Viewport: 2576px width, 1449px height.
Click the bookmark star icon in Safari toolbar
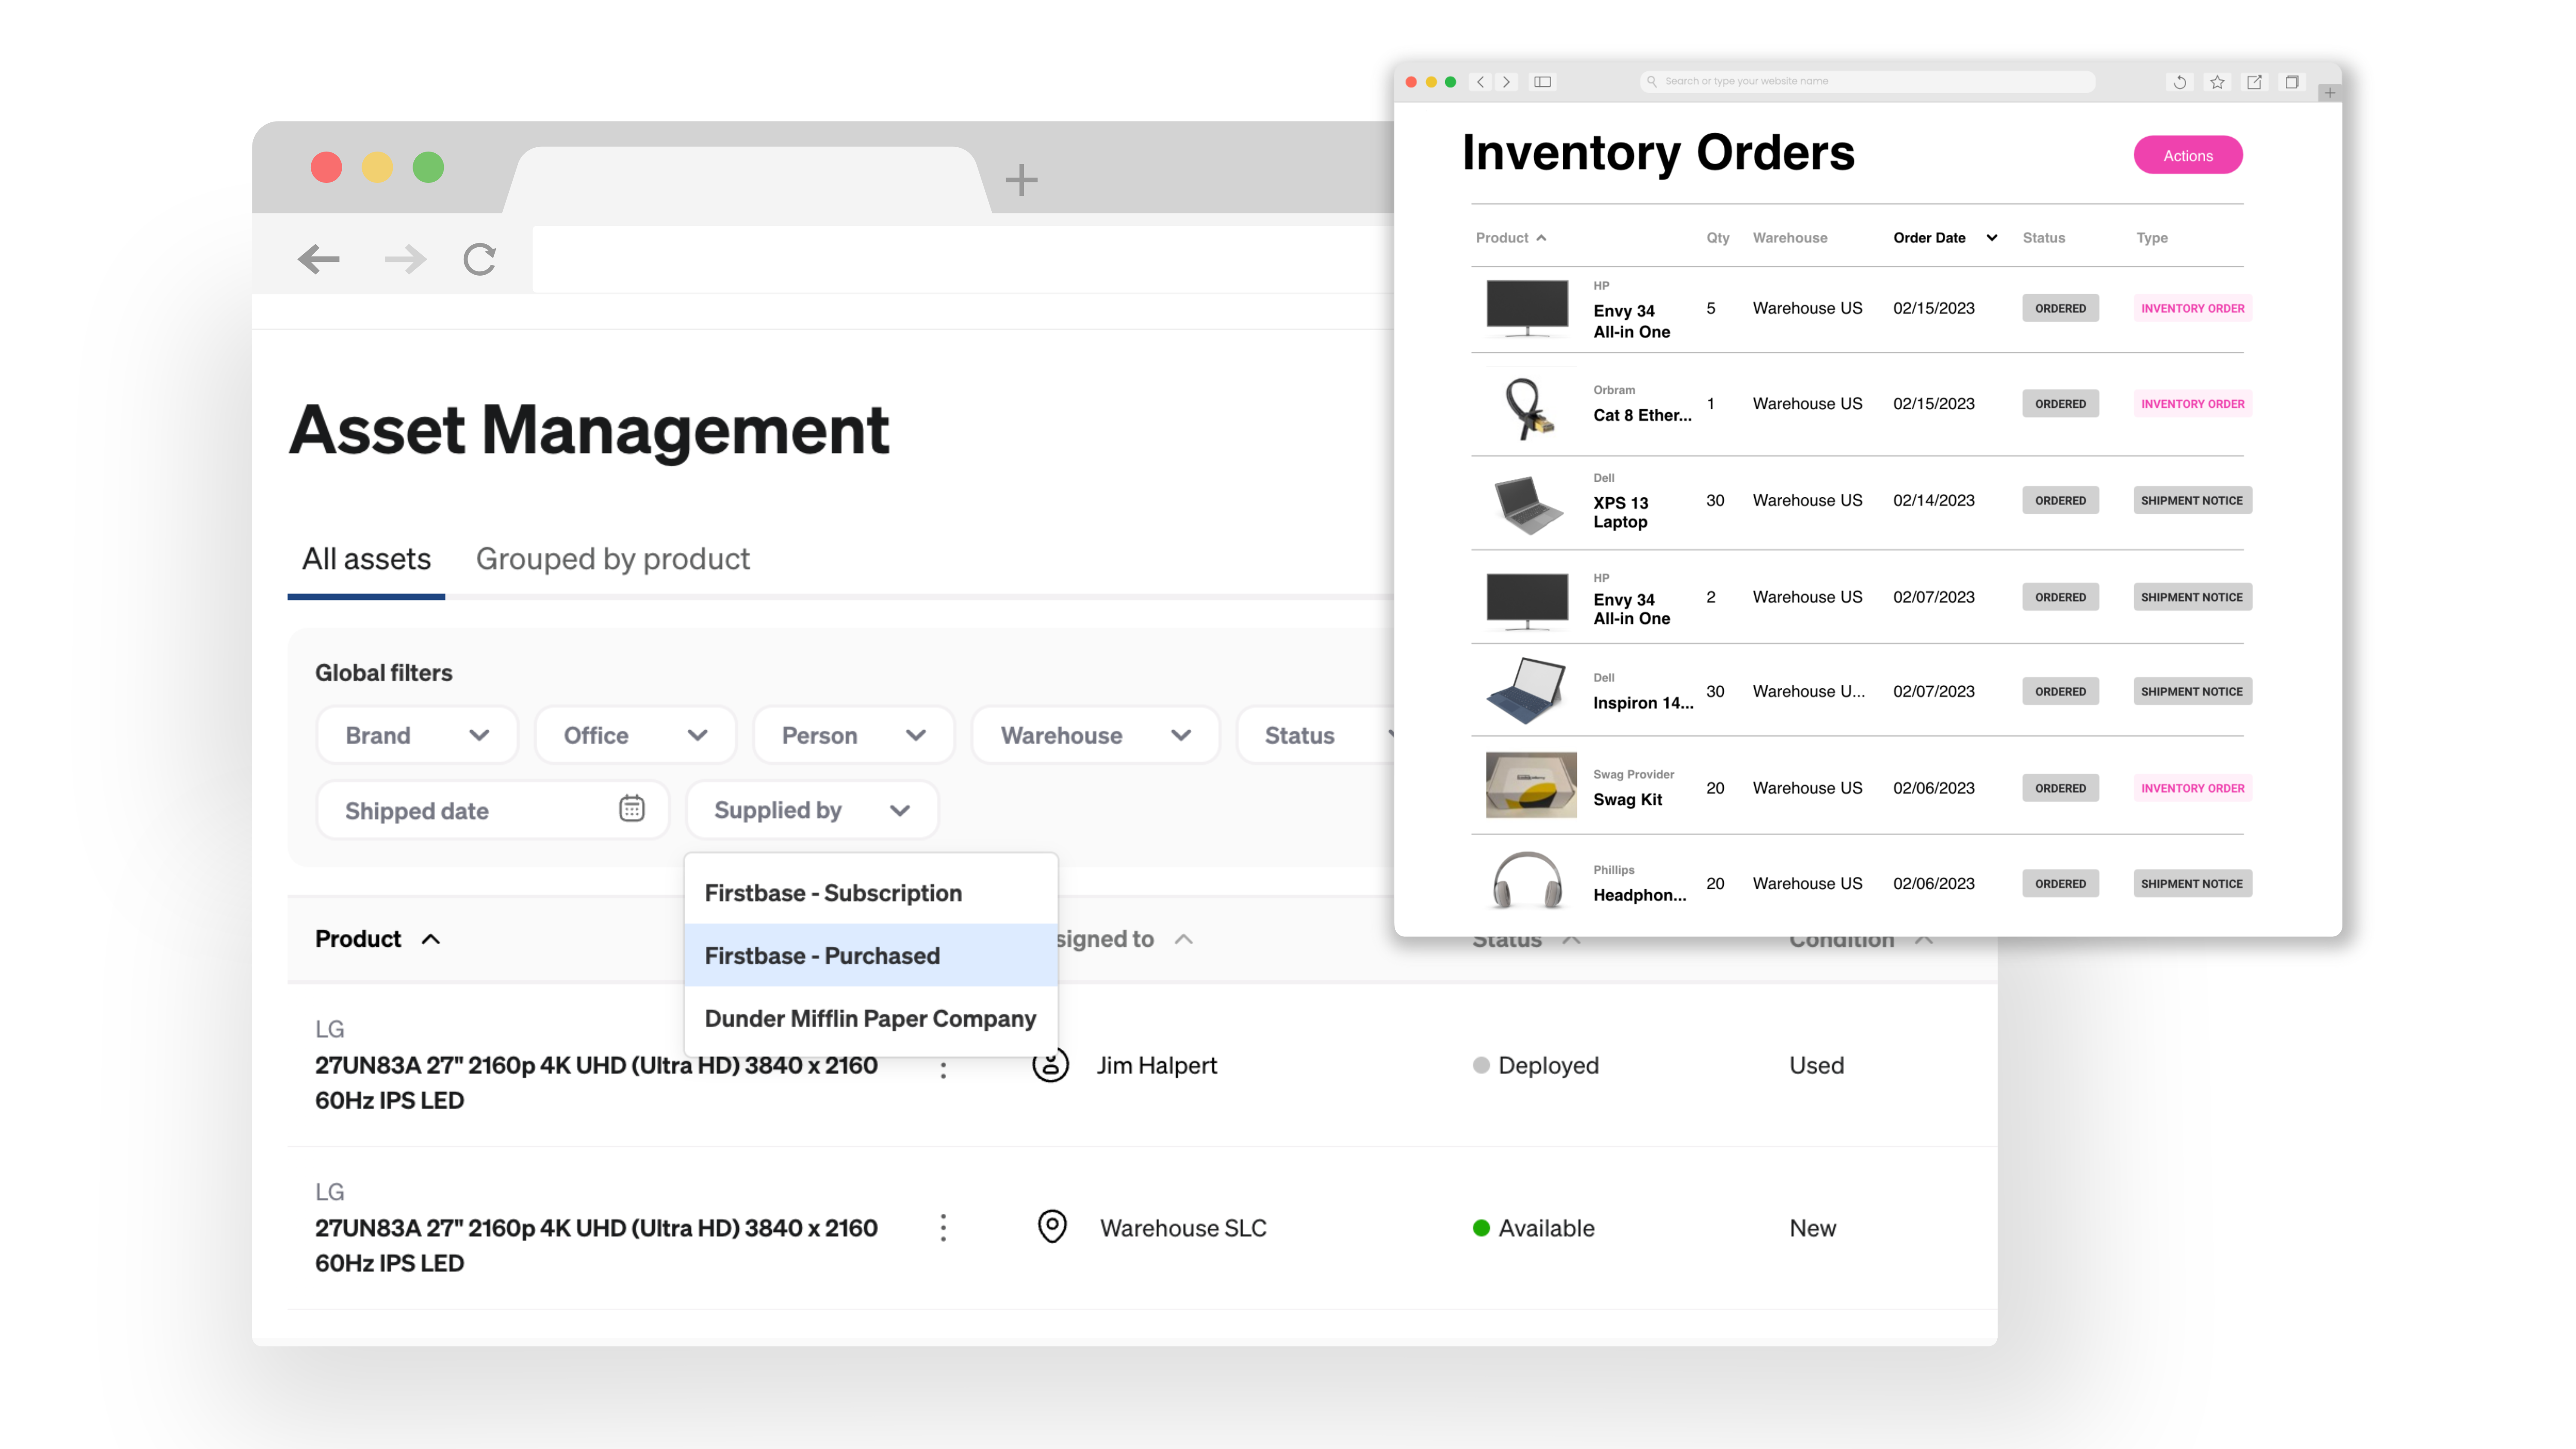pos(2217,82)
